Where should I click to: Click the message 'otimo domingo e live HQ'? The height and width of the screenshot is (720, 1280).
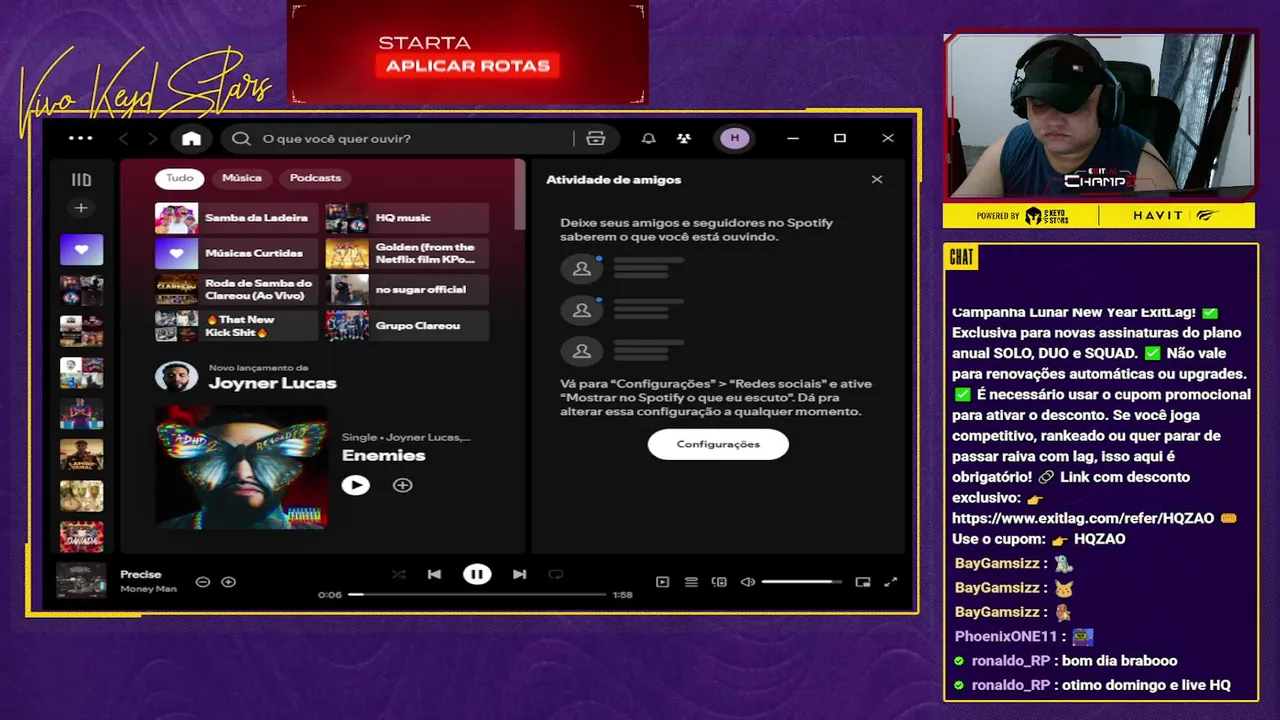(x=1146, y=685)
